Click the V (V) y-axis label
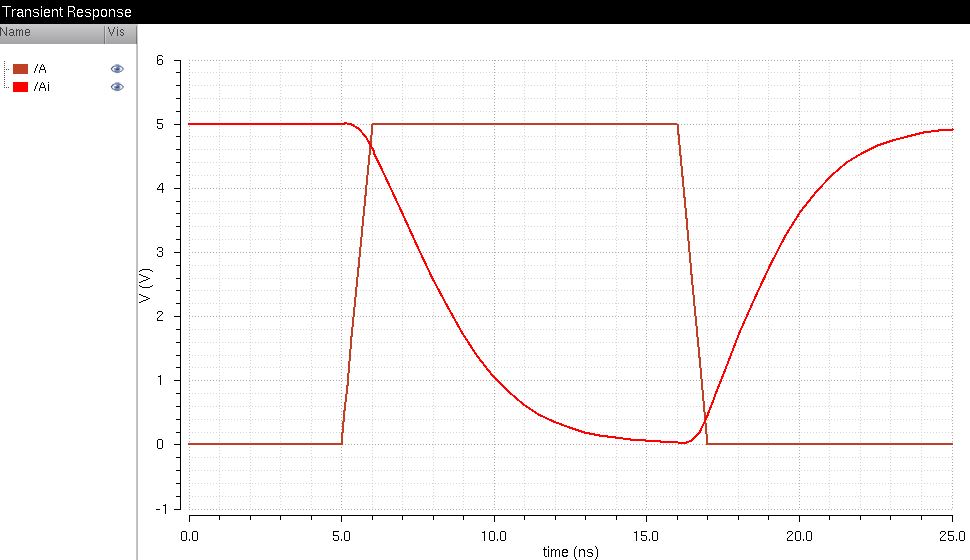970x560 pixels. [x=145, y=285]
